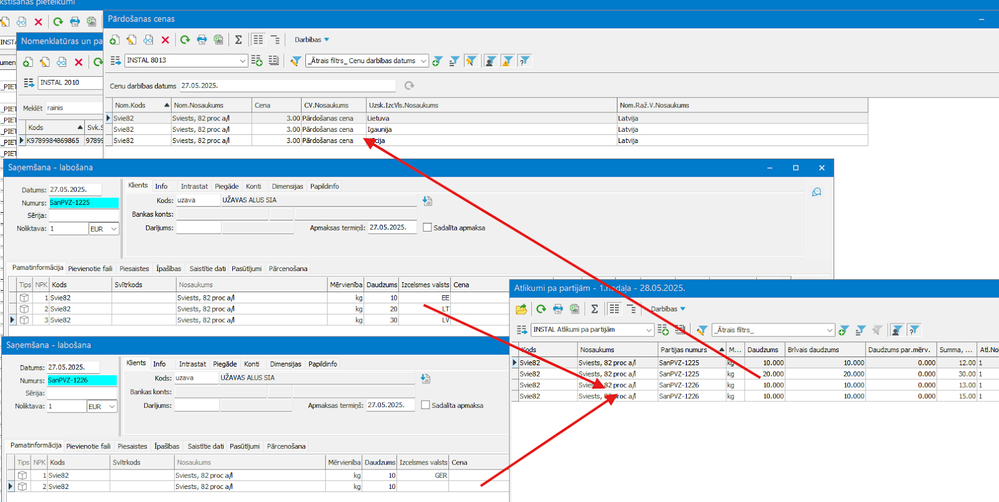Open Pārcenošana tab in SanPVZ-1225 window

287,268
